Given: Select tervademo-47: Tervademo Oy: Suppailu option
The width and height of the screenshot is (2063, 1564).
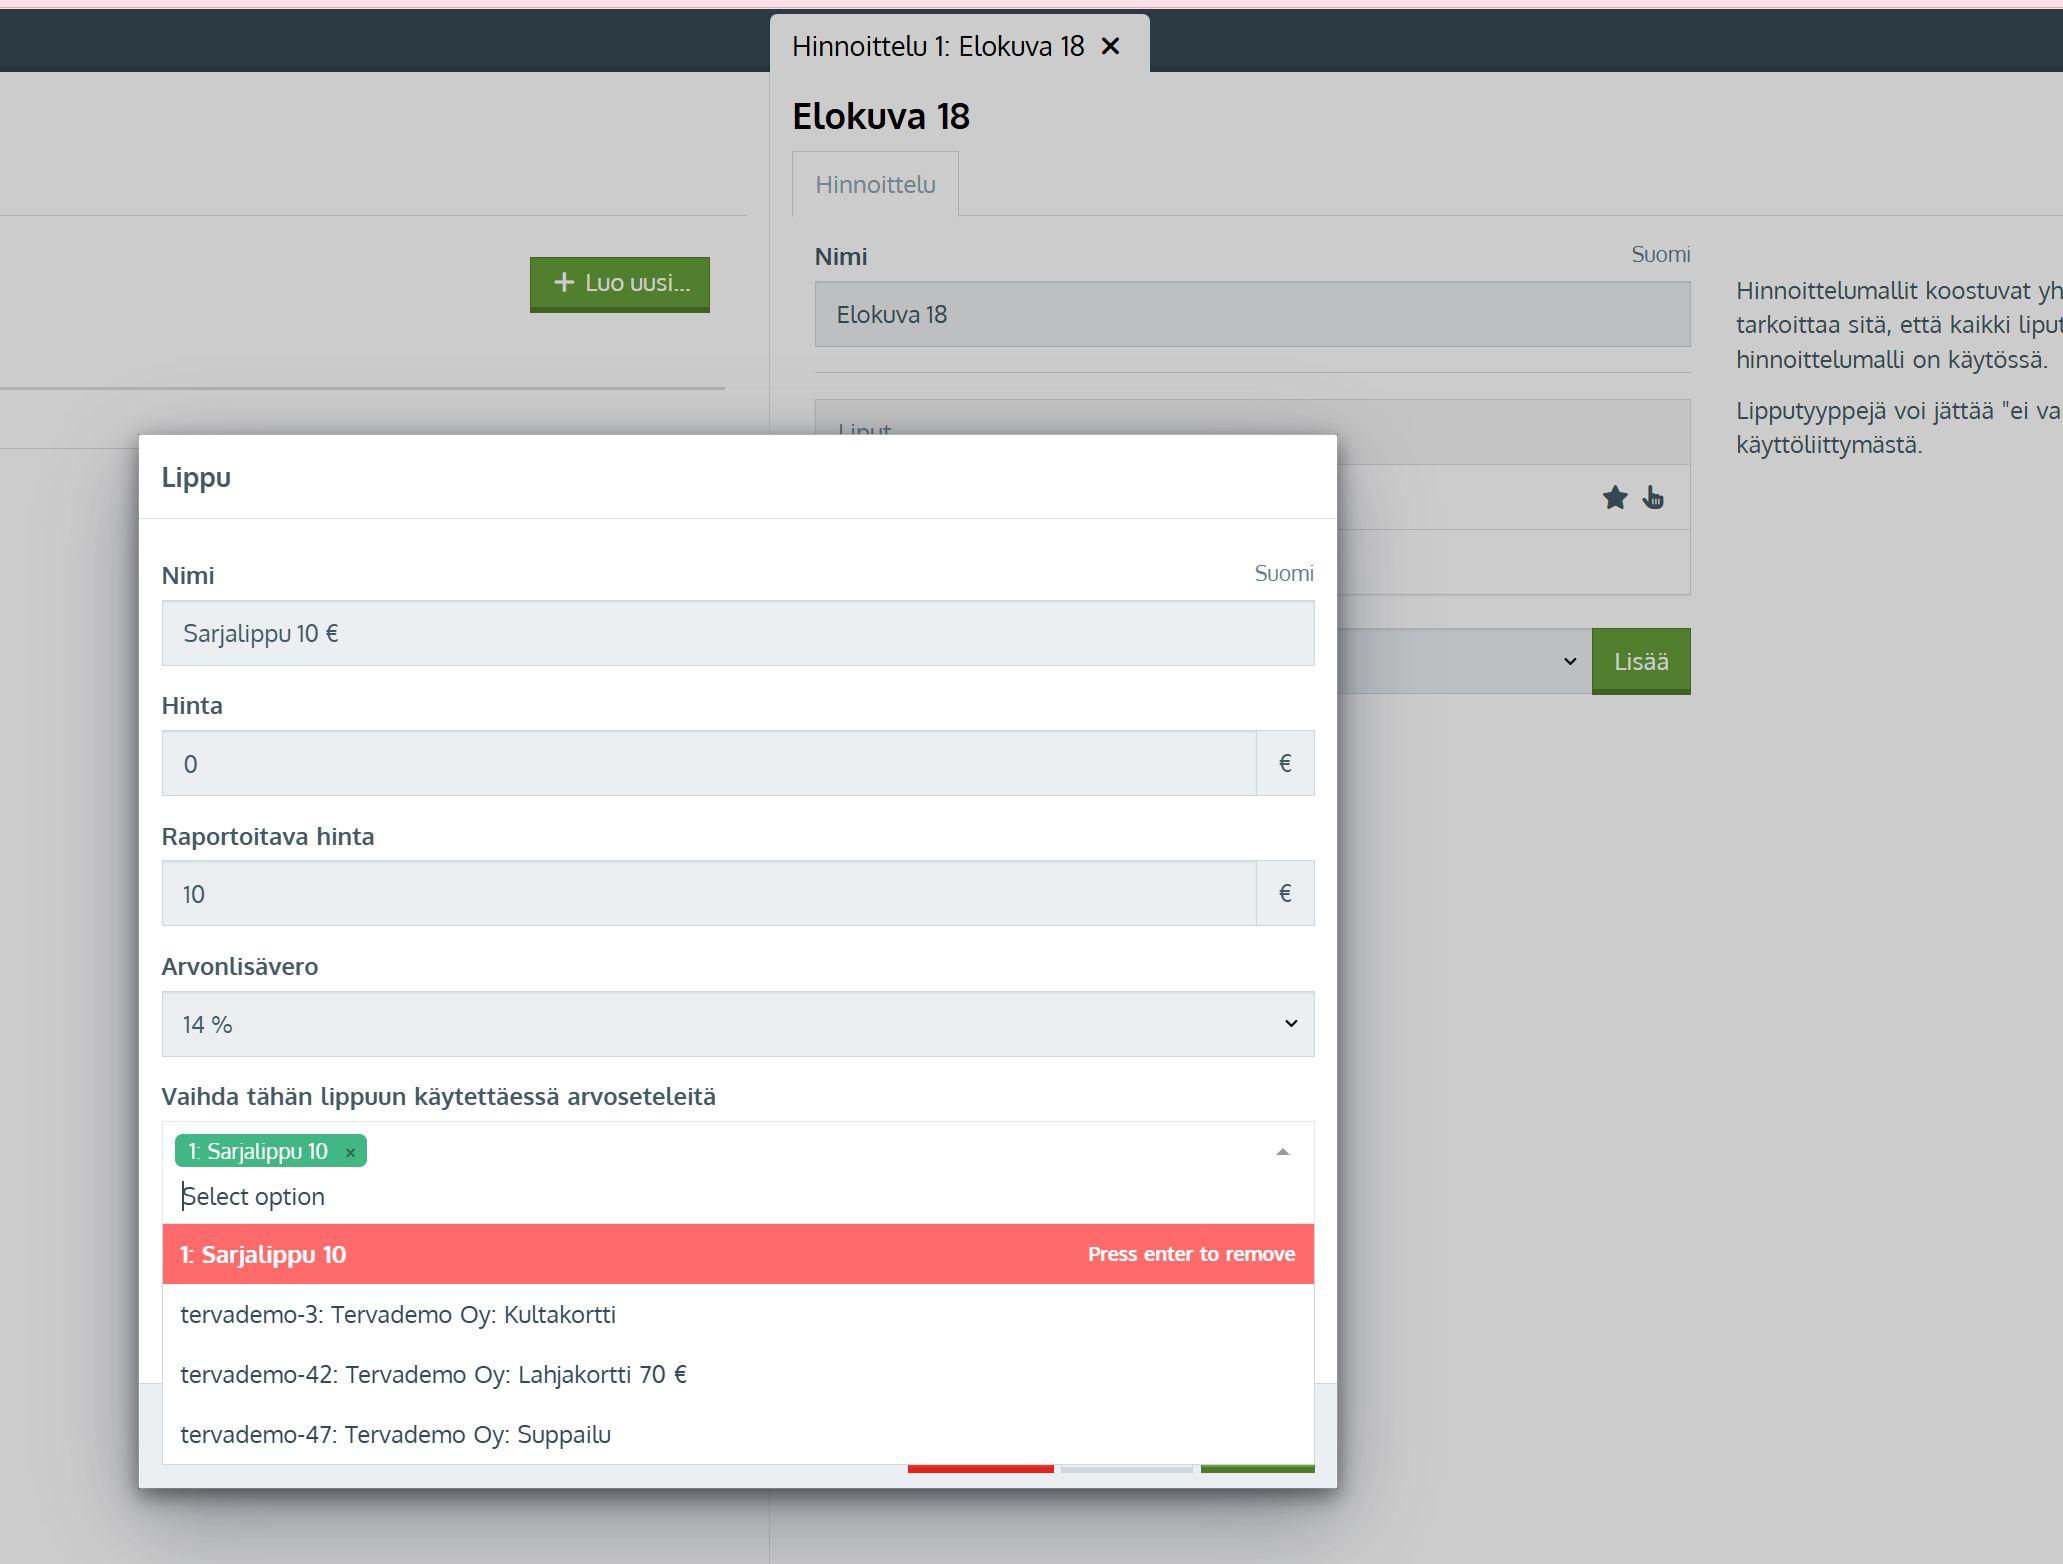Looking at the screenshot, I should [x=738, y=1434].
